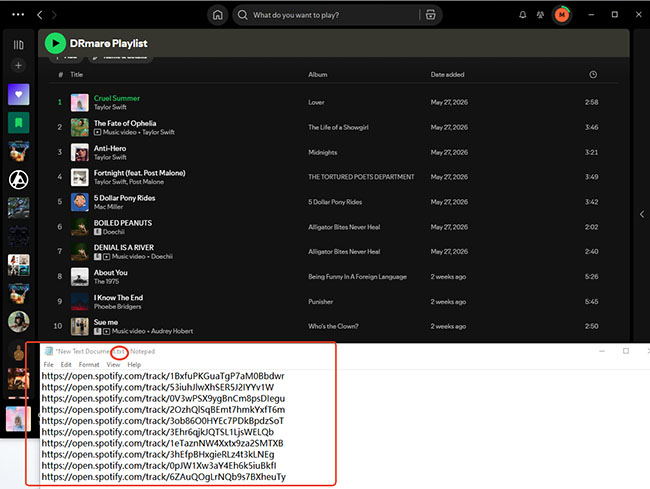The image size is (650, 489).
Task: Open Your Episodes bookmark in sidebar
Action: tap(19, 123)
